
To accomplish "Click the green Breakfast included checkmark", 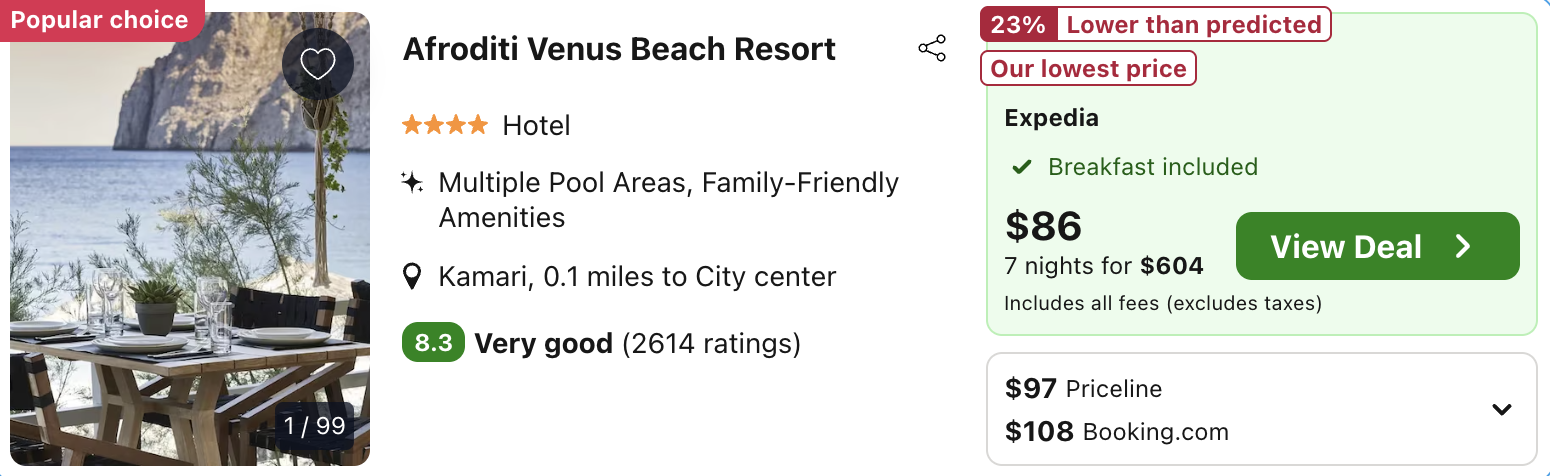I will click(1022, 167).
